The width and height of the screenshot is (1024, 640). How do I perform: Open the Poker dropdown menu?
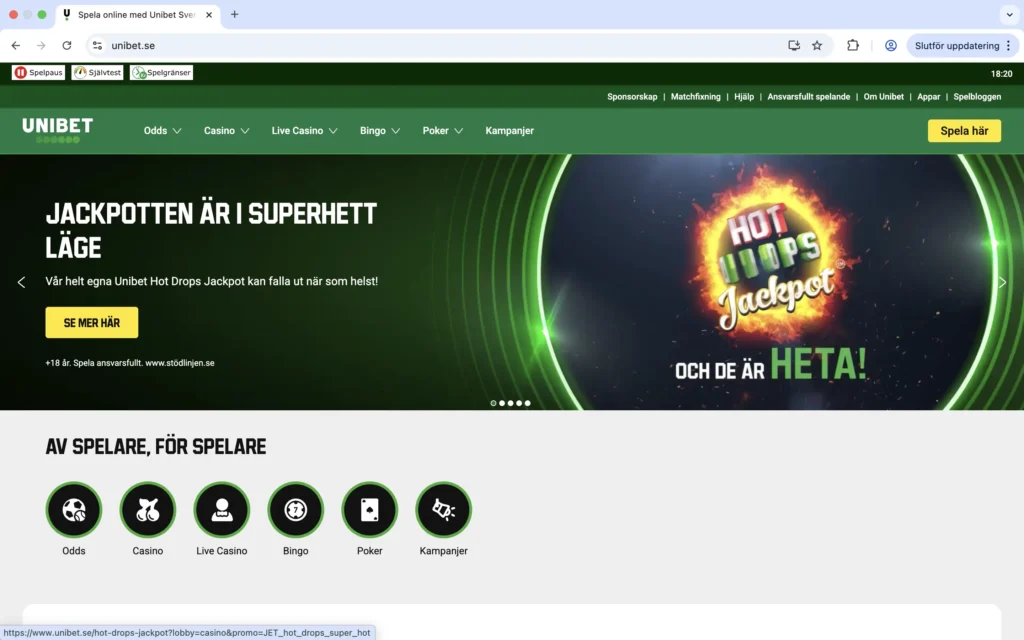coord(442,130)
